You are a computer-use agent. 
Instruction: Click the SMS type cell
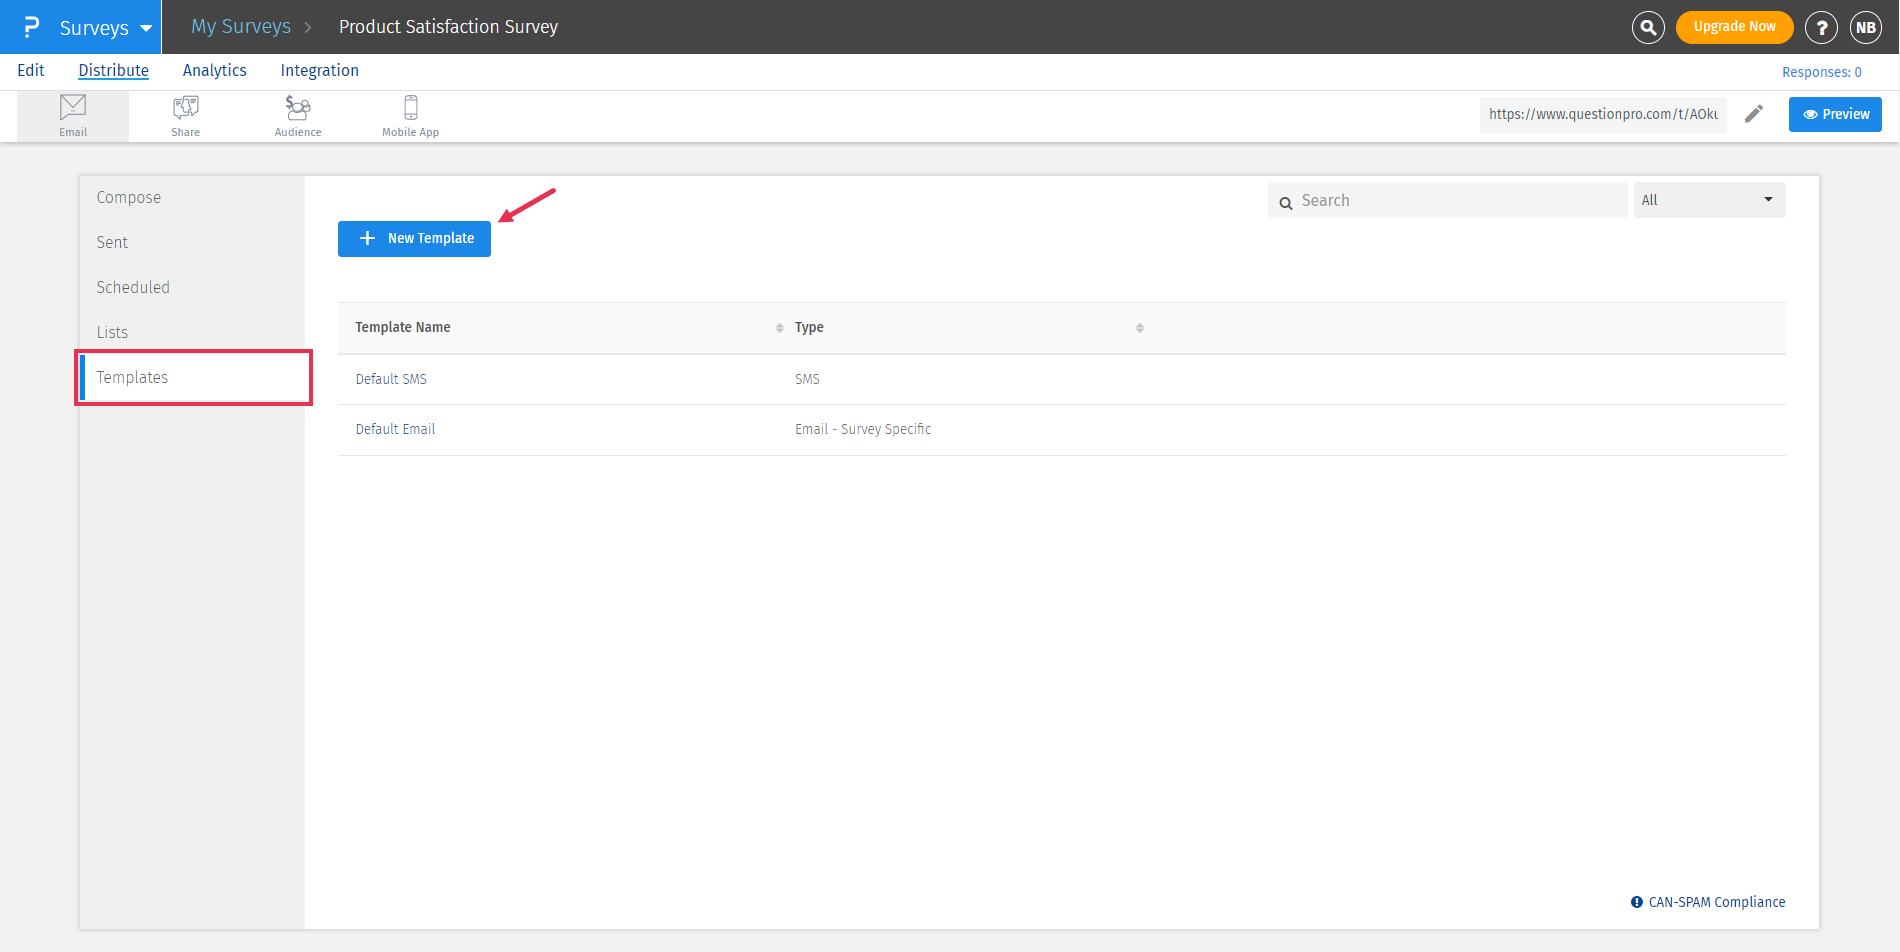(807, 380)
